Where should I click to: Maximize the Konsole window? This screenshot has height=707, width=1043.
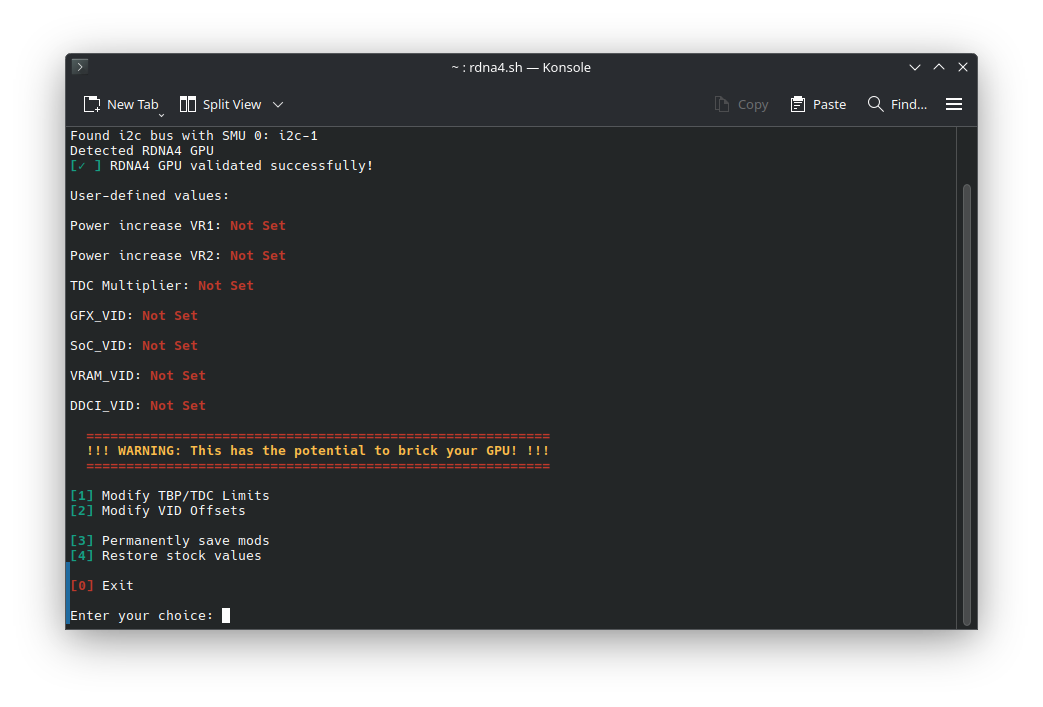939,67
